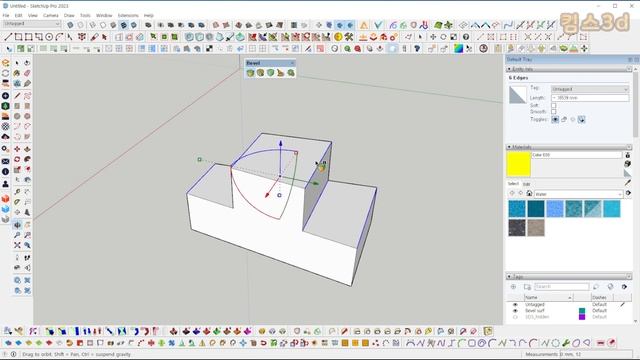Toggle the Soft checkbox

click(x=553, y=105)
